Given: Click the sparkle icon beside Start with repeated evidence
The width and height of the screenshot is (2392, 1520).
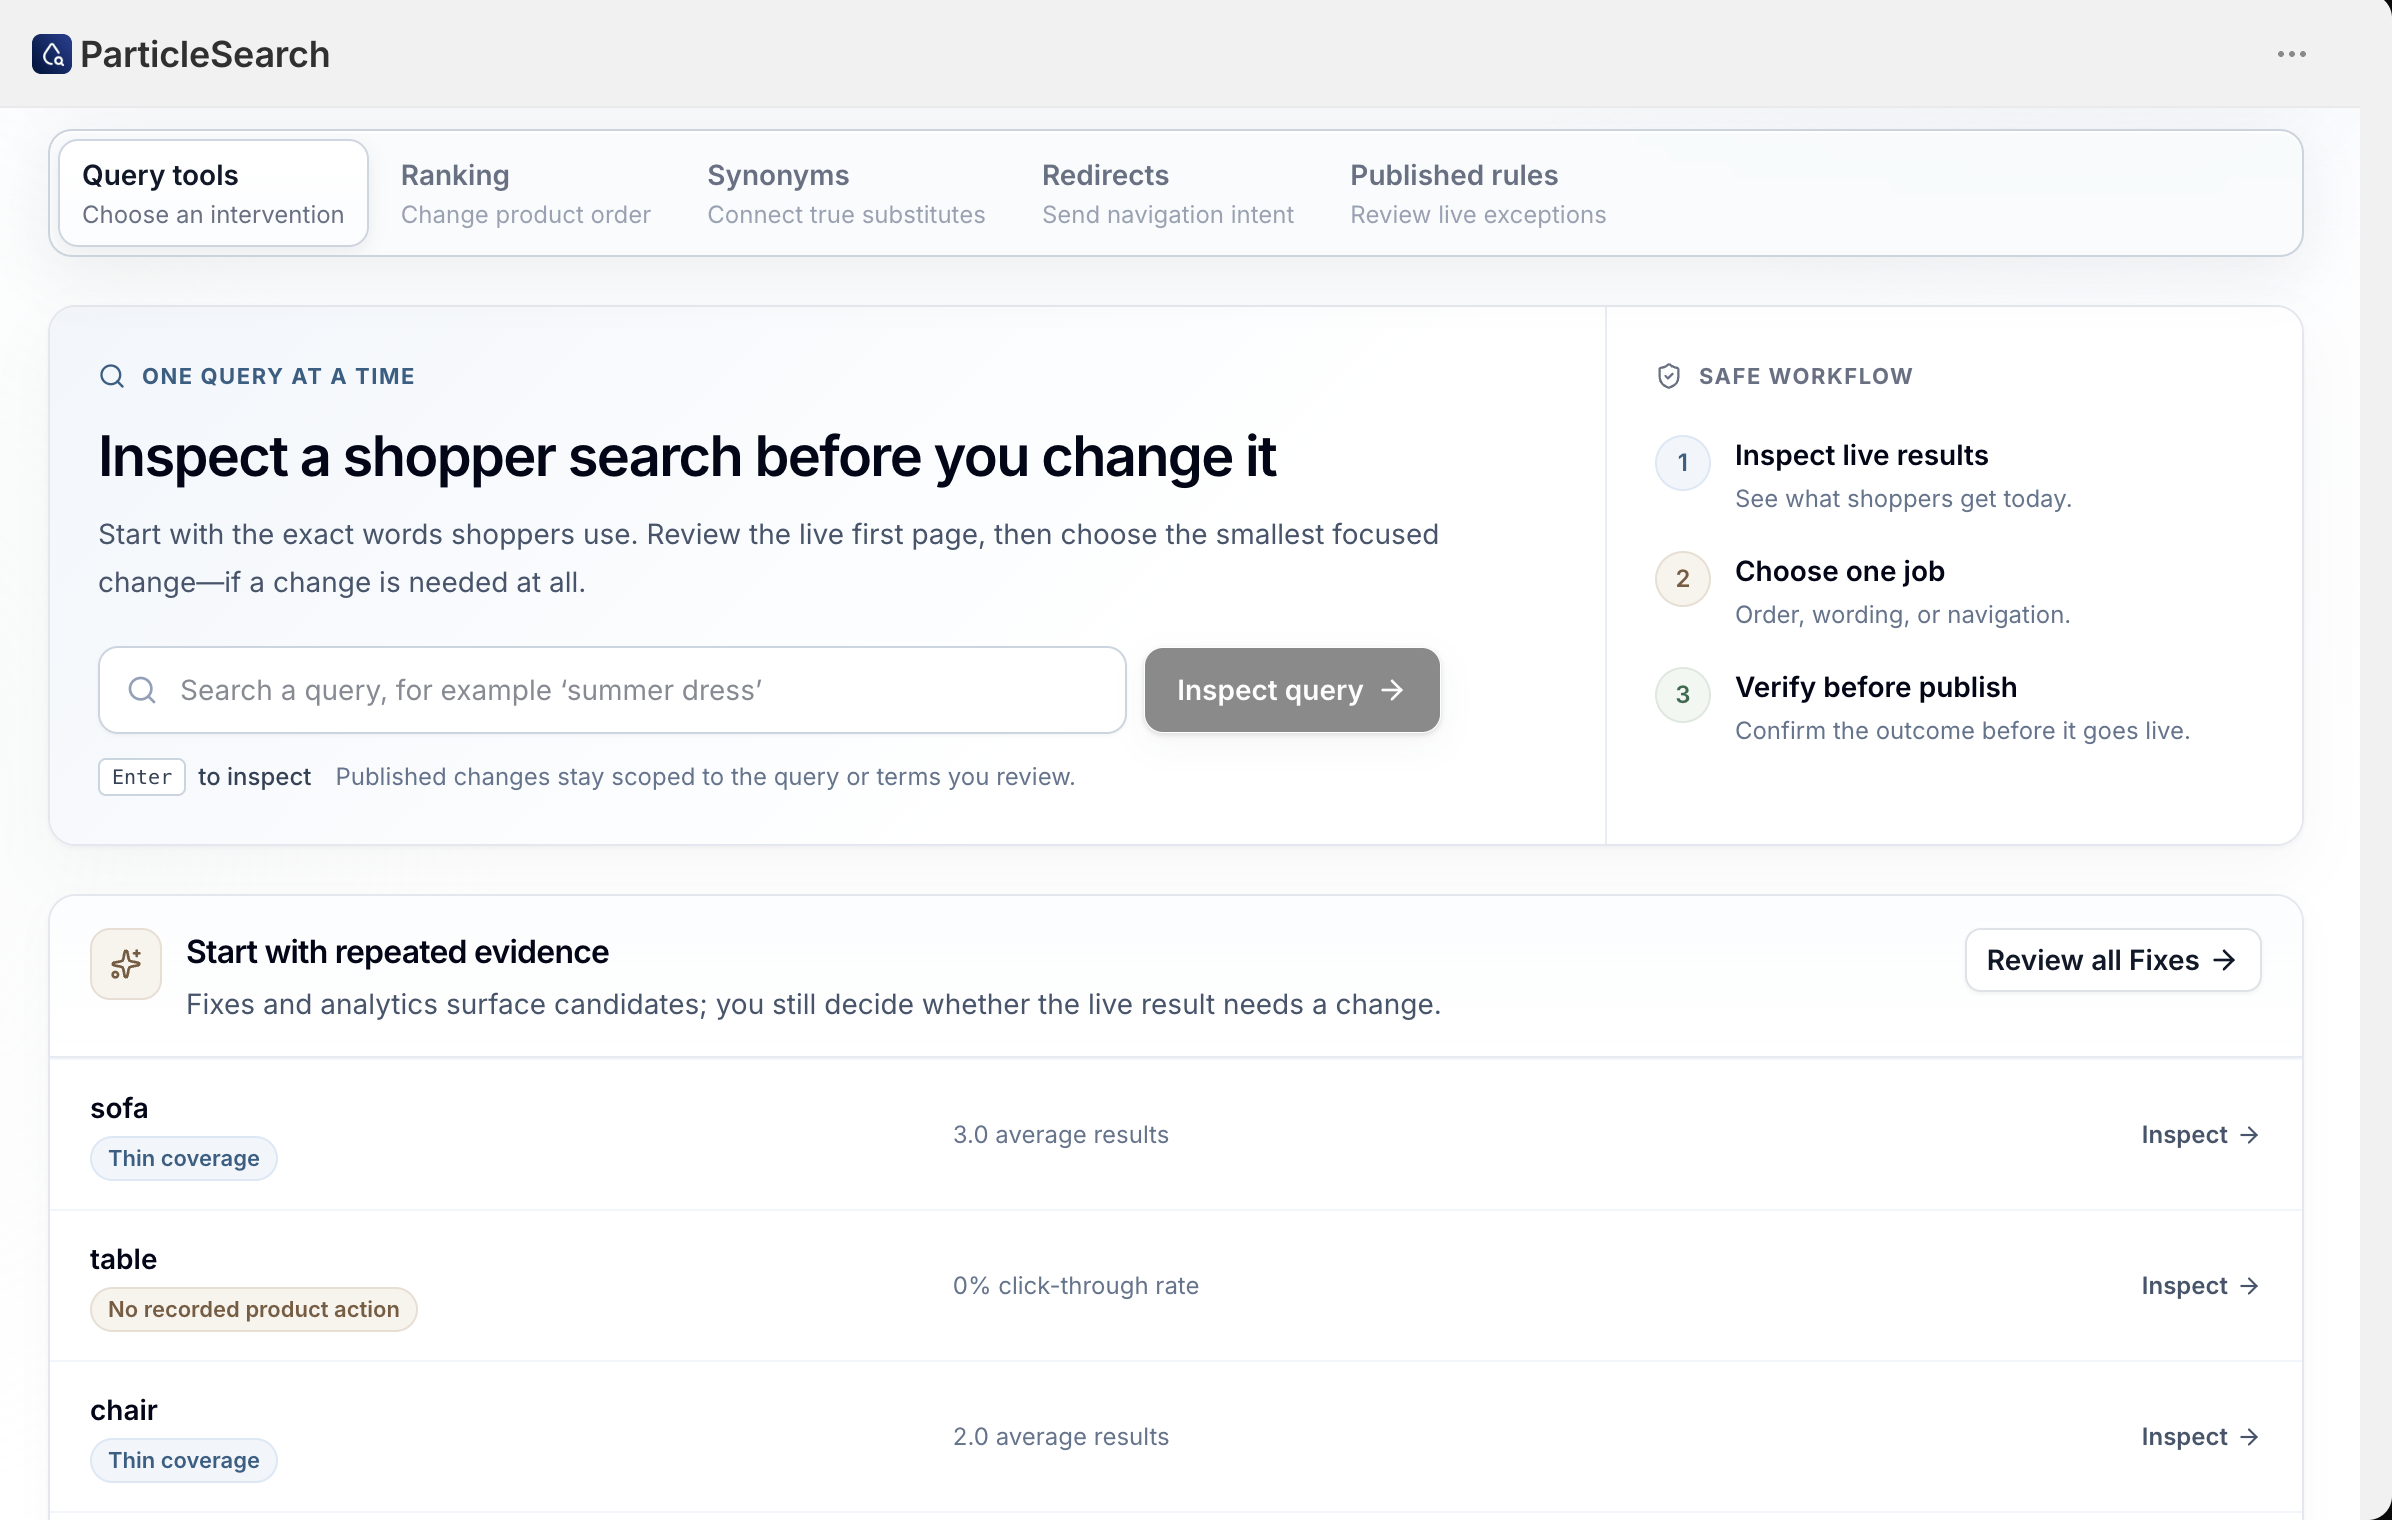Looking at the screenshot, I should coord(126,964).
